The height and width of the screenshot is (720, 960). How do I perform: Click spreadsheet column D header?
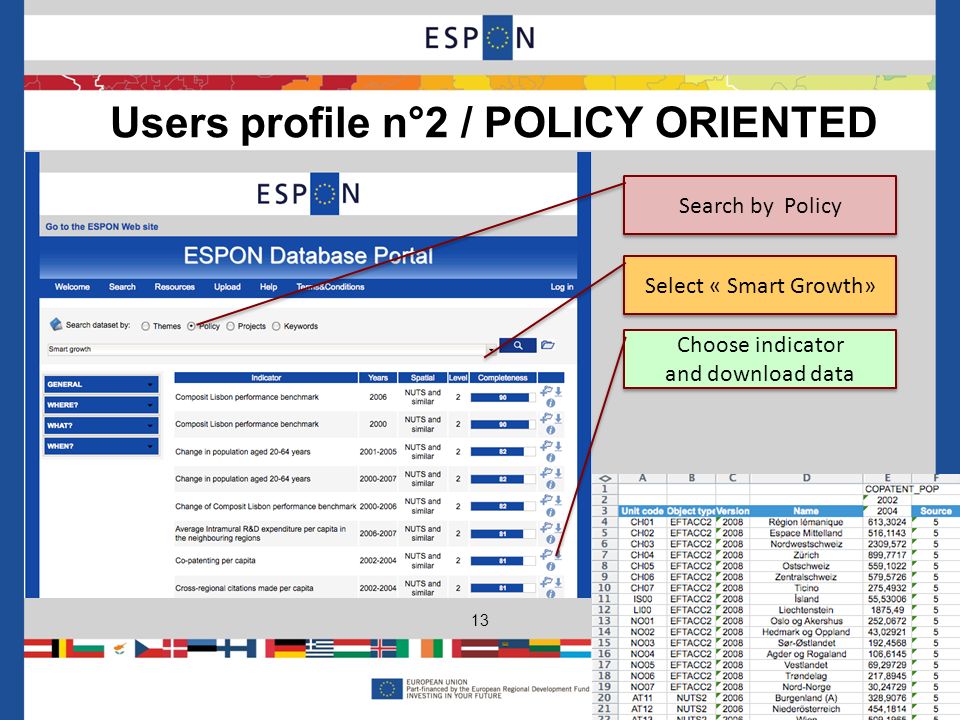click(806, 478)
